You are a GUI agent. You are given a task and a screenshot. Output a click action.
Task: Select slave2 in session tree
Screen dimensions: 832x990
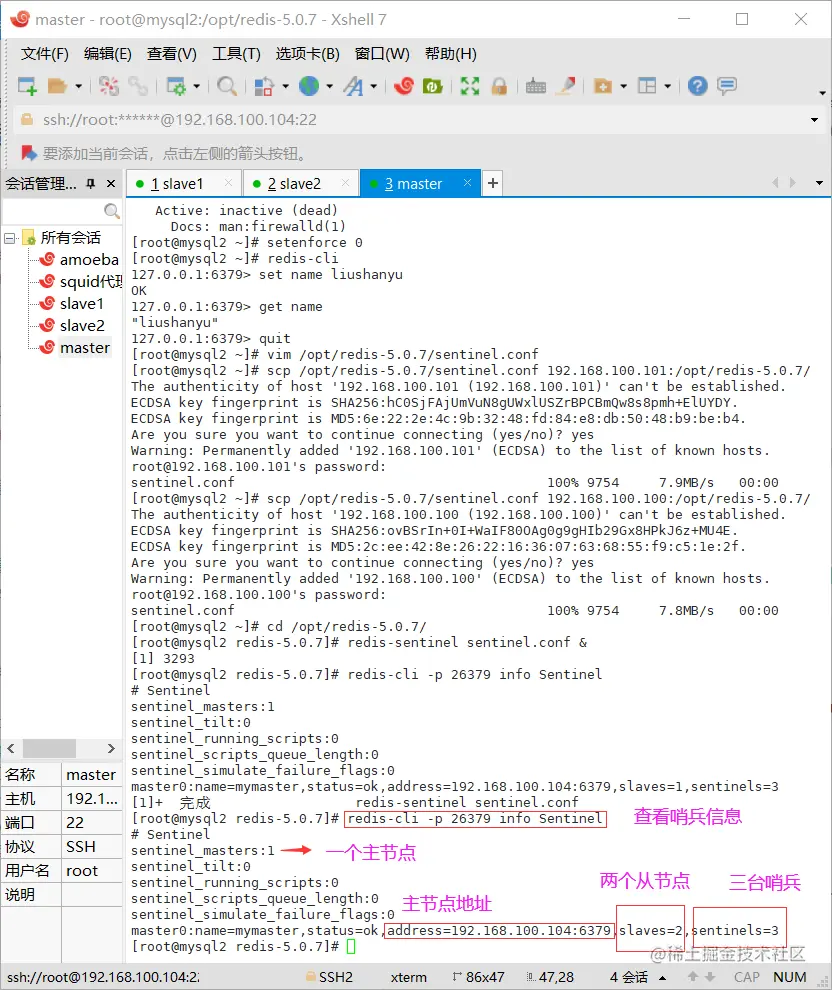81,326
